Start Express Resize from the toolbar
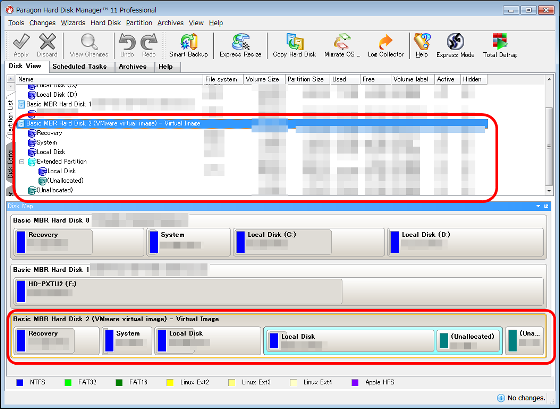 click(x=240, y=45)
